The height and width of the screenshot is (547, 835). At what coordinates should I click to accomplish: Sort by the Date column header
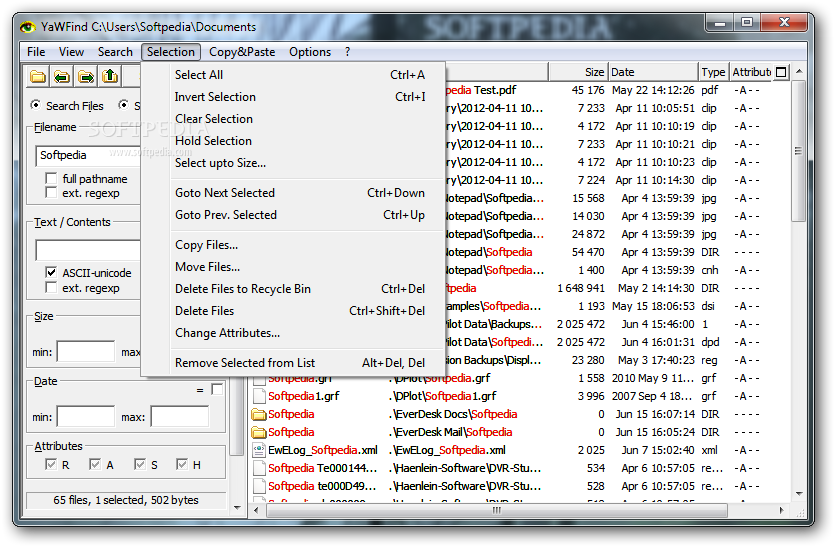653,72
